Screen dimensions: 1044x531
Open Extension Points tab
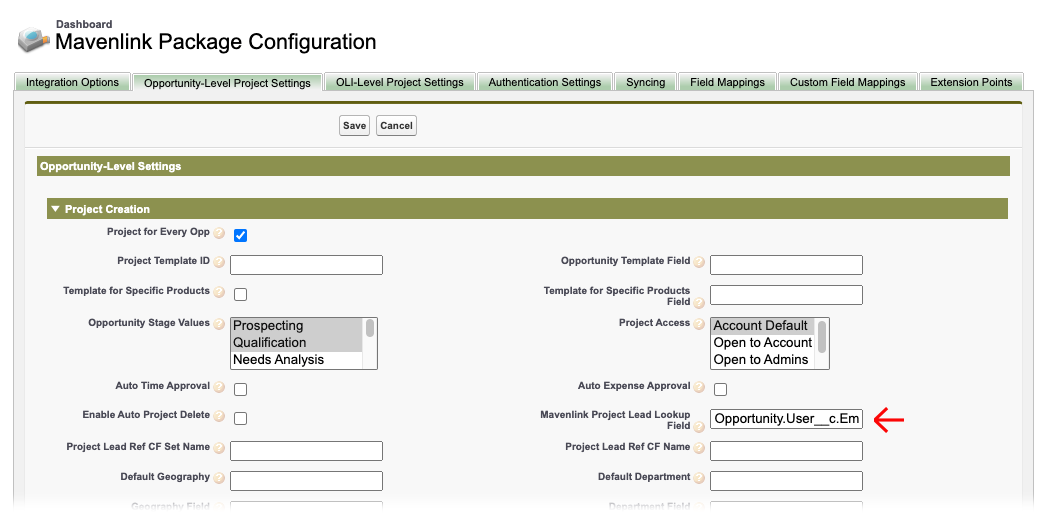971,82
